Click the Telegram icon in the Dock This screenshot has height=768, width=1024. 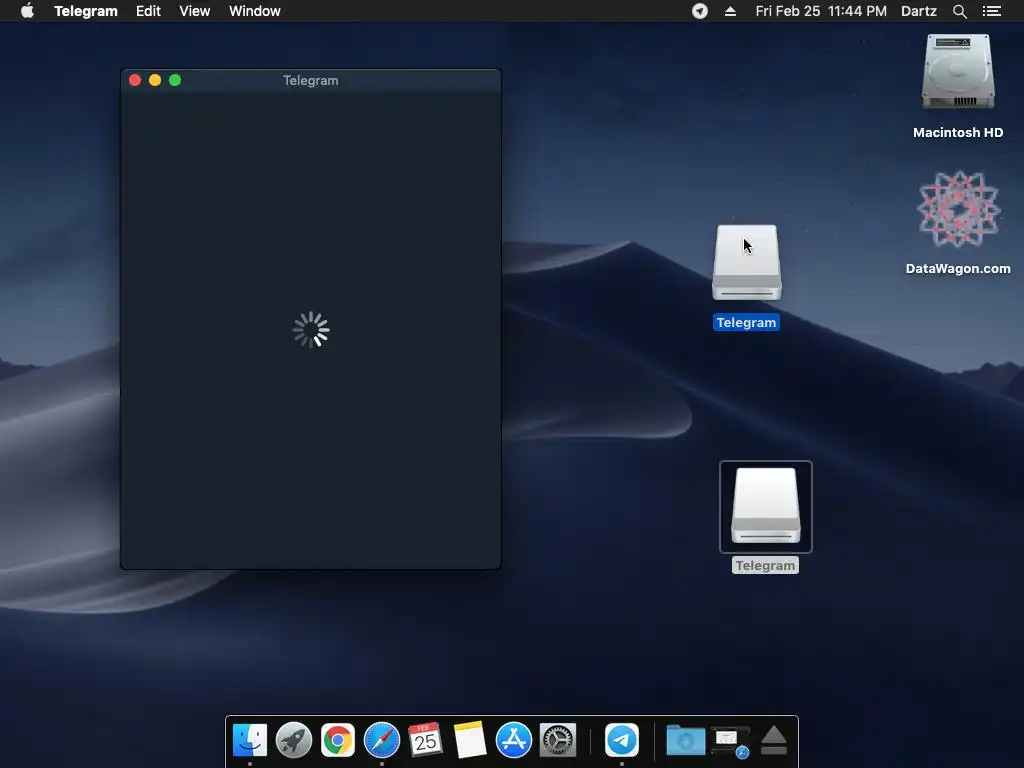(622, 740)
